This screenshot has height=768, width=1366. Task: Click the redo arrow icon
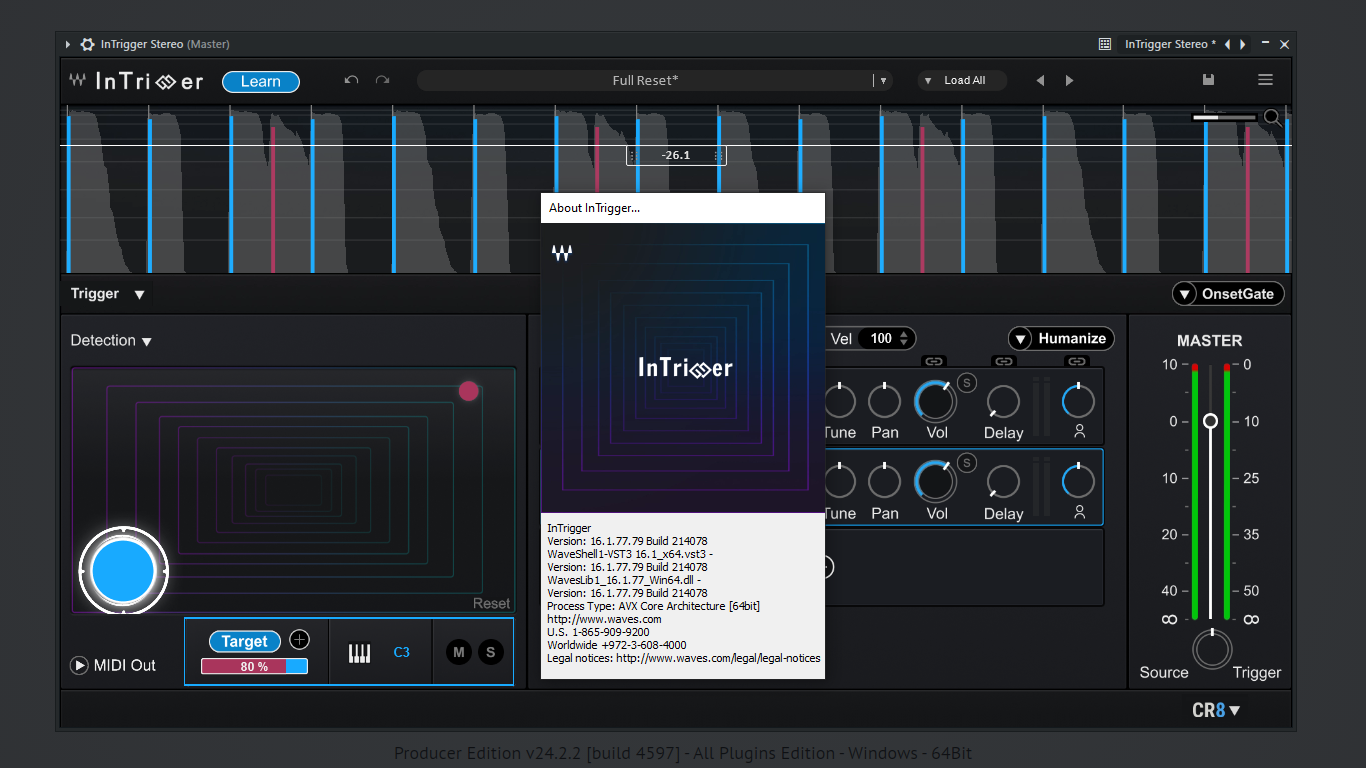click(x=382, y=80)
